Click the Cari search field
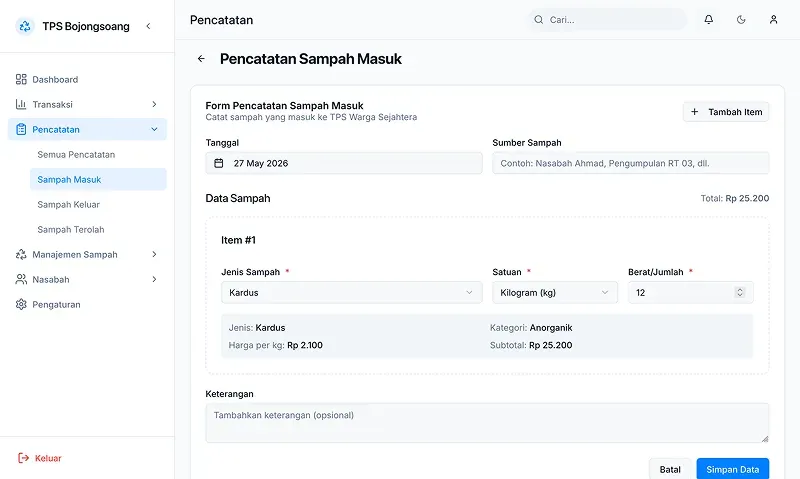The width and height of the screenshot is (800, 479). [x=607, y=19]
